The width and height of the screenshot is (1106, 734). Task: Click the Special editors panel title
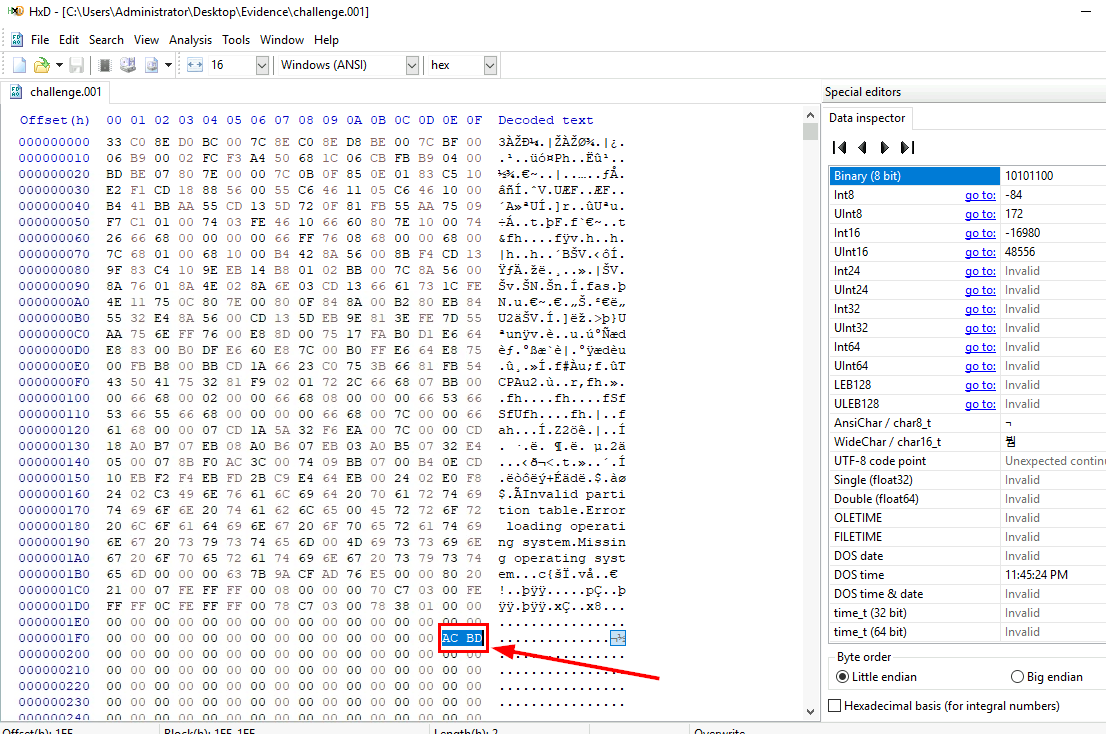pyautogui.click(x=863, y=92)
